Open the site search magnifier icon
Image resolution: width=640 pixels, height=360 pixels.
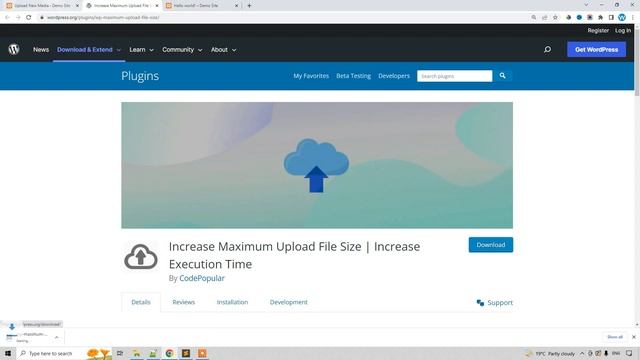[547, 49]
